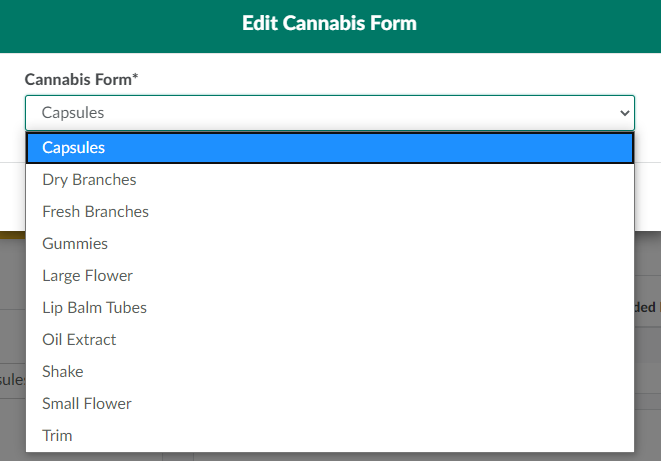Choose the Shake option
Viewport: 661px width, 461px height.
coord(63,372)
